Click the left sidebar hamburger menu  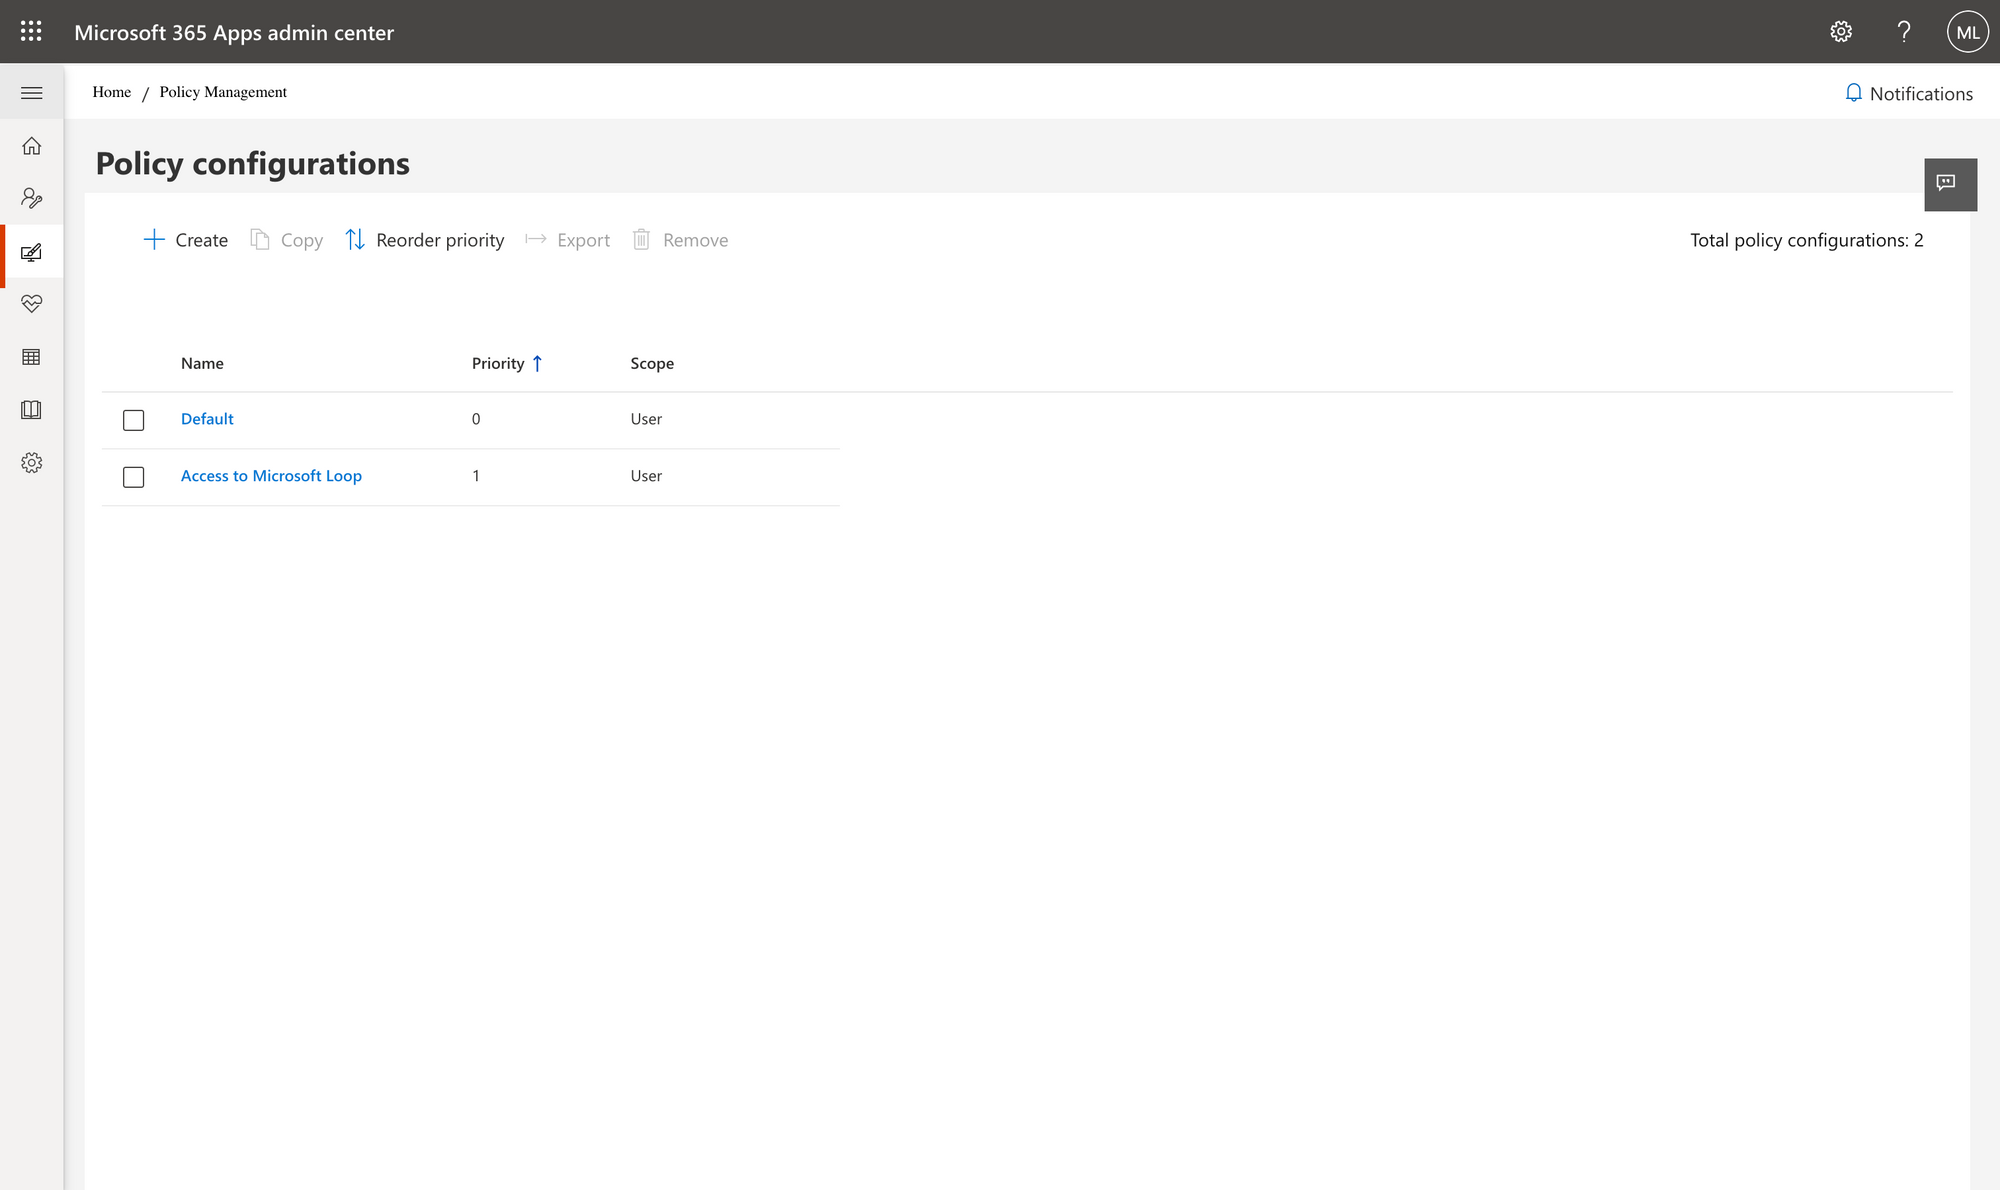(x=31, y=92)
